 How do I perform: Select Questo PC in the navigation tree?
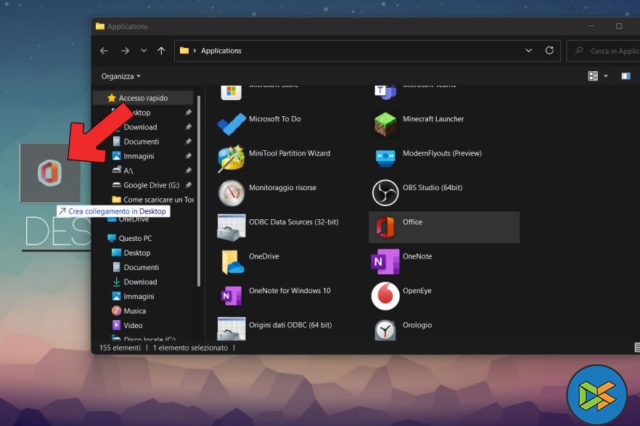click(x=137, y=238)
